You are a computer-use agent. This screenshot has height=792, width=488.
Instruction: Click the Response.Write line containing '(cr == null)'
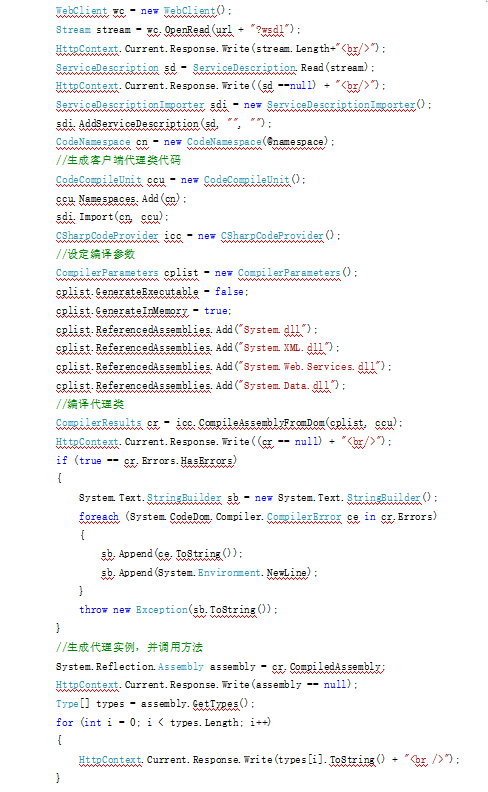tap(224, 441)
